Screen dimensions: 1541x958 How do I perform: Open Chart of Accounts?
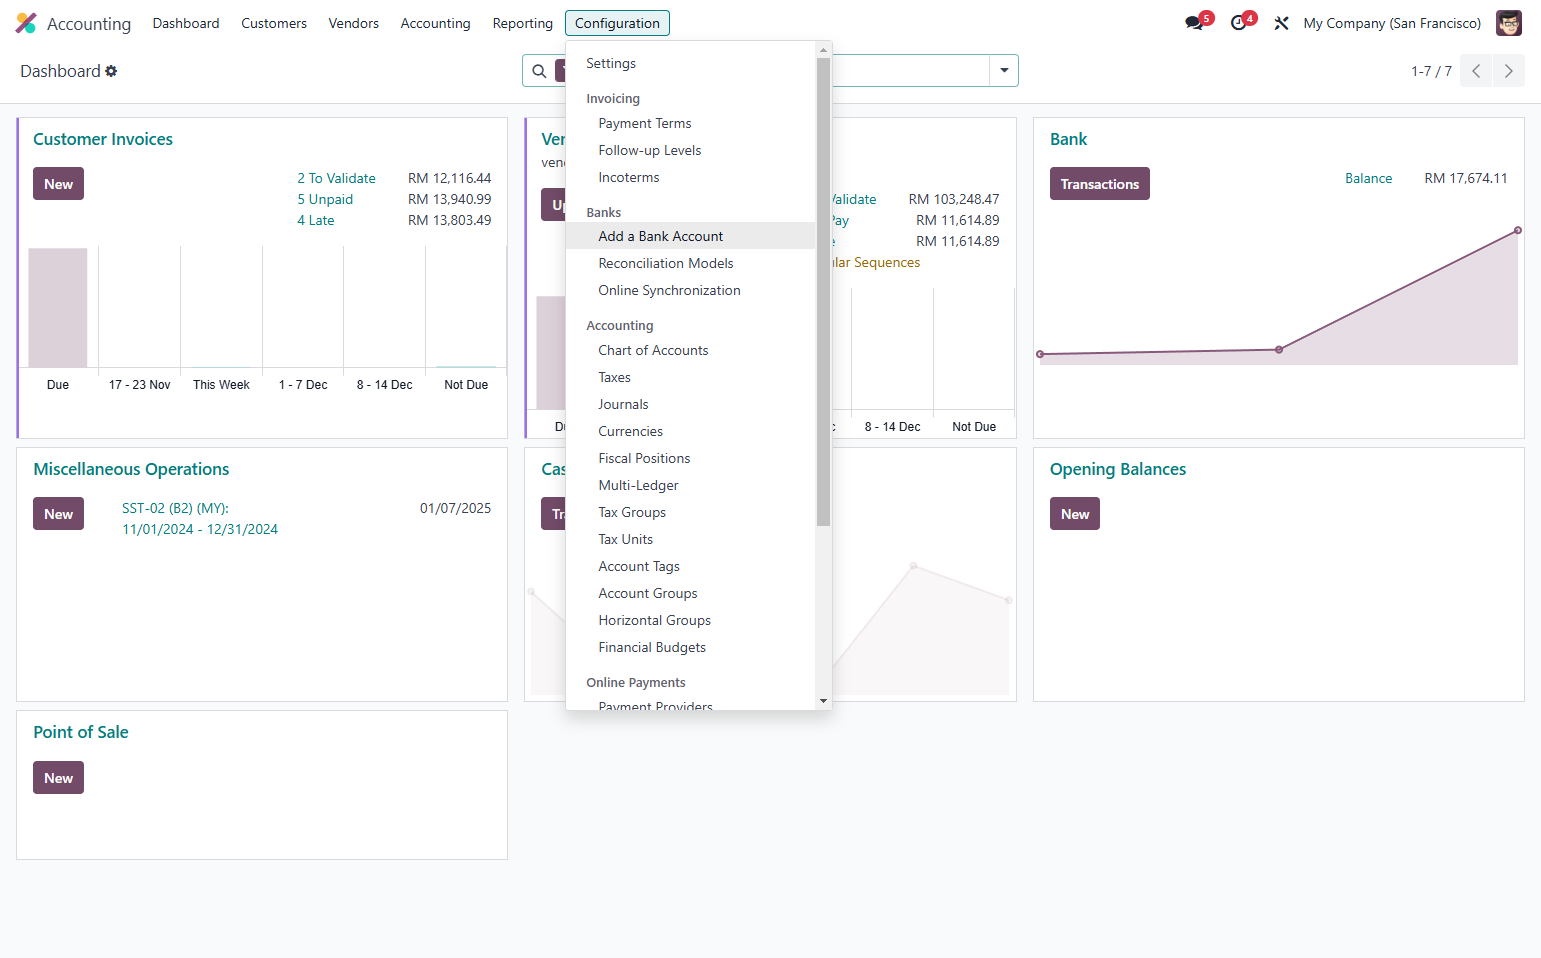point(691,350)
